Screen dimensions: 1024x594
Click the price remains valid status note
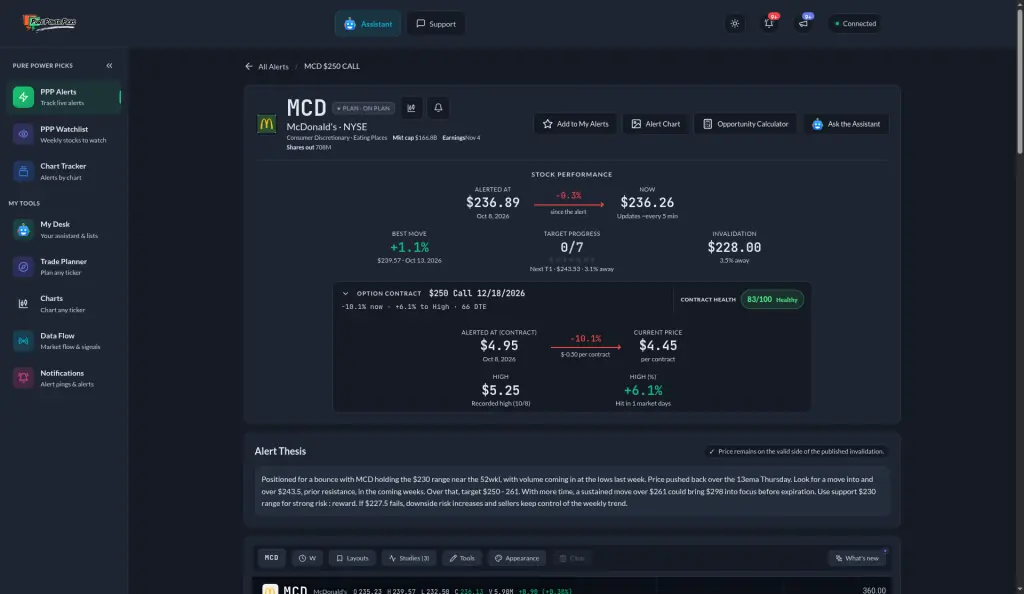point(796,451)
